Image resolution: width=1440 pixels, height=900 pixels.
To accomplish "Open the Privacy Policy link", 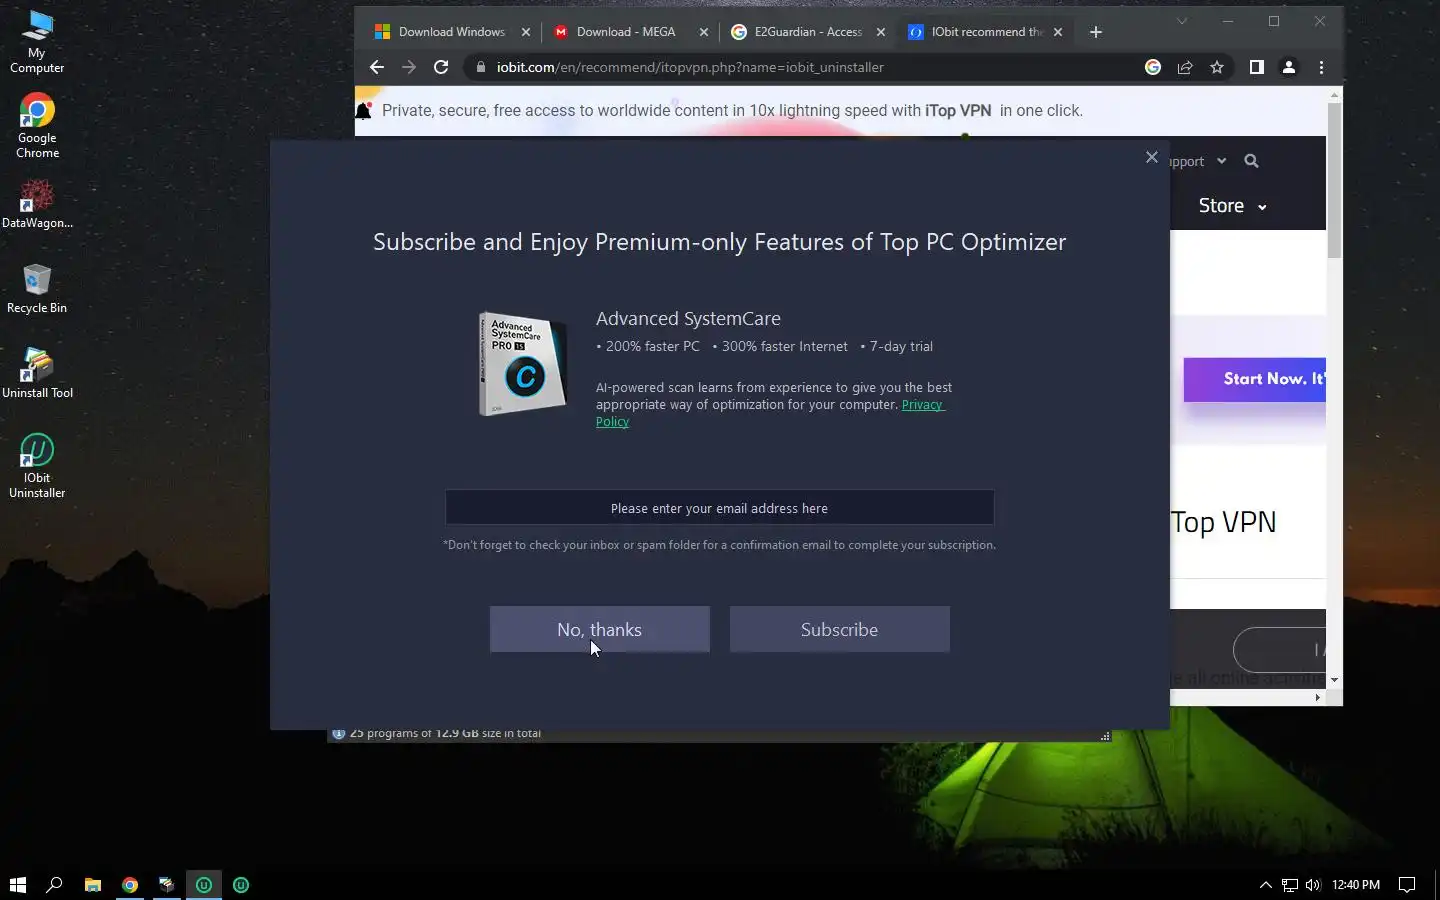I will click(921, 405).
